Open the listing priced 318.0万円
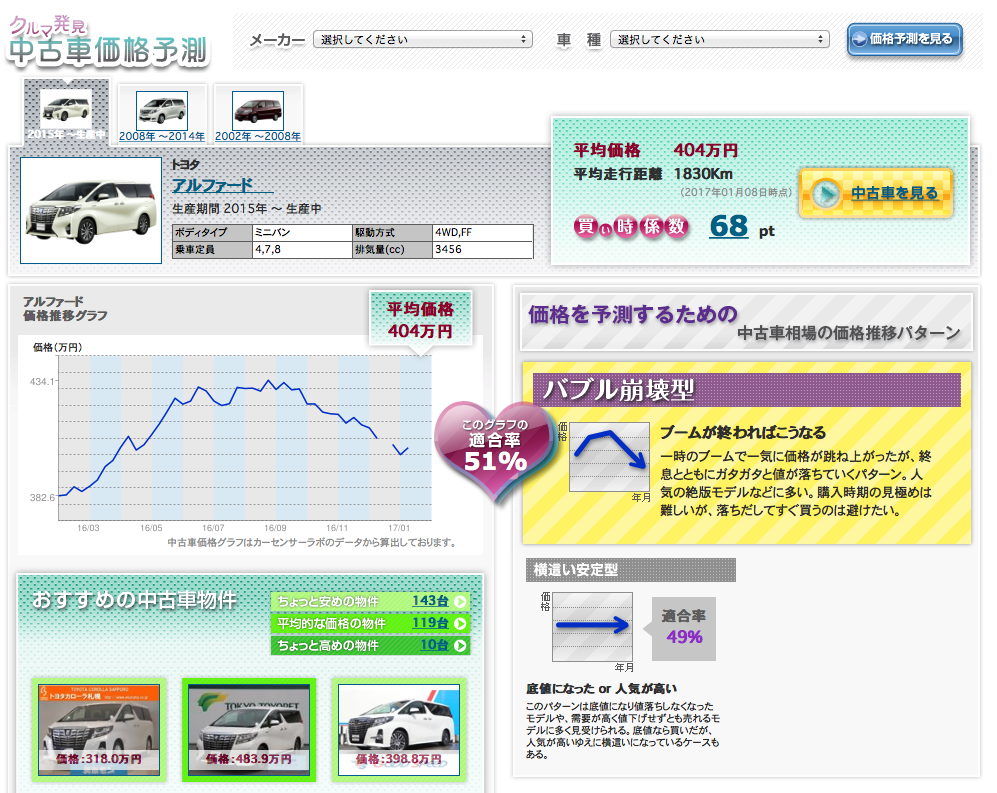The height and width of the screenshot is (793, 997). coord(99,729)
